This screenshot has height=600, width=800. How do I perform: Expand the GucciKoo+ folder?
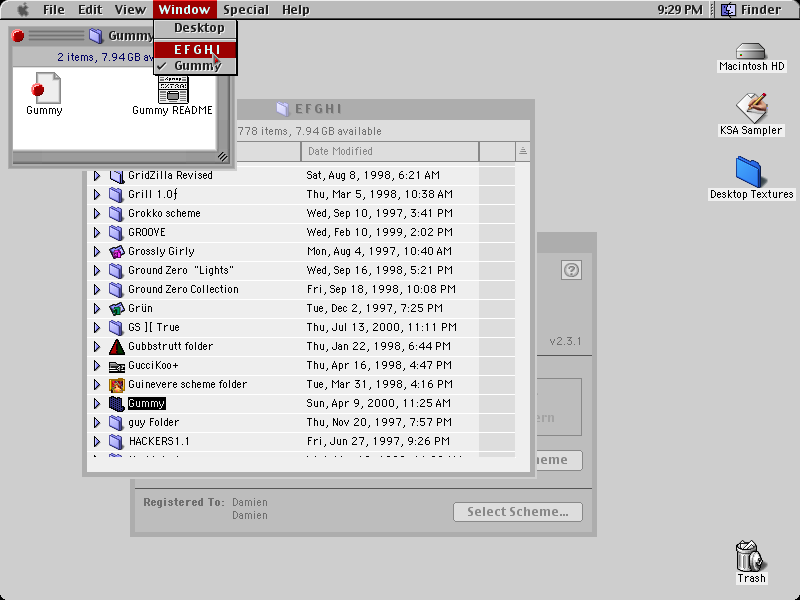click(x=97, y=365)
